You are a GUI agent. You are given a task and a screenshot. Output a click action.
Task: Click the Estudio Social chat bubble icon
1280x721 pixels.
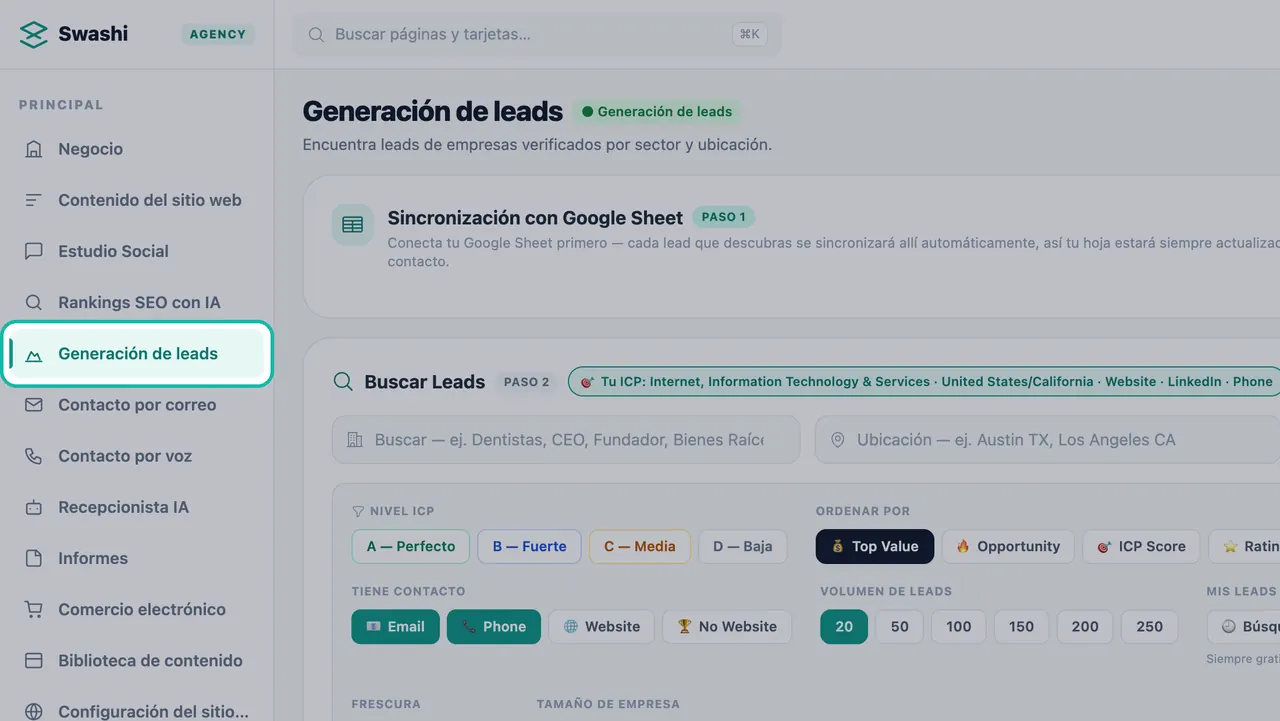click(x=34, y=251)
